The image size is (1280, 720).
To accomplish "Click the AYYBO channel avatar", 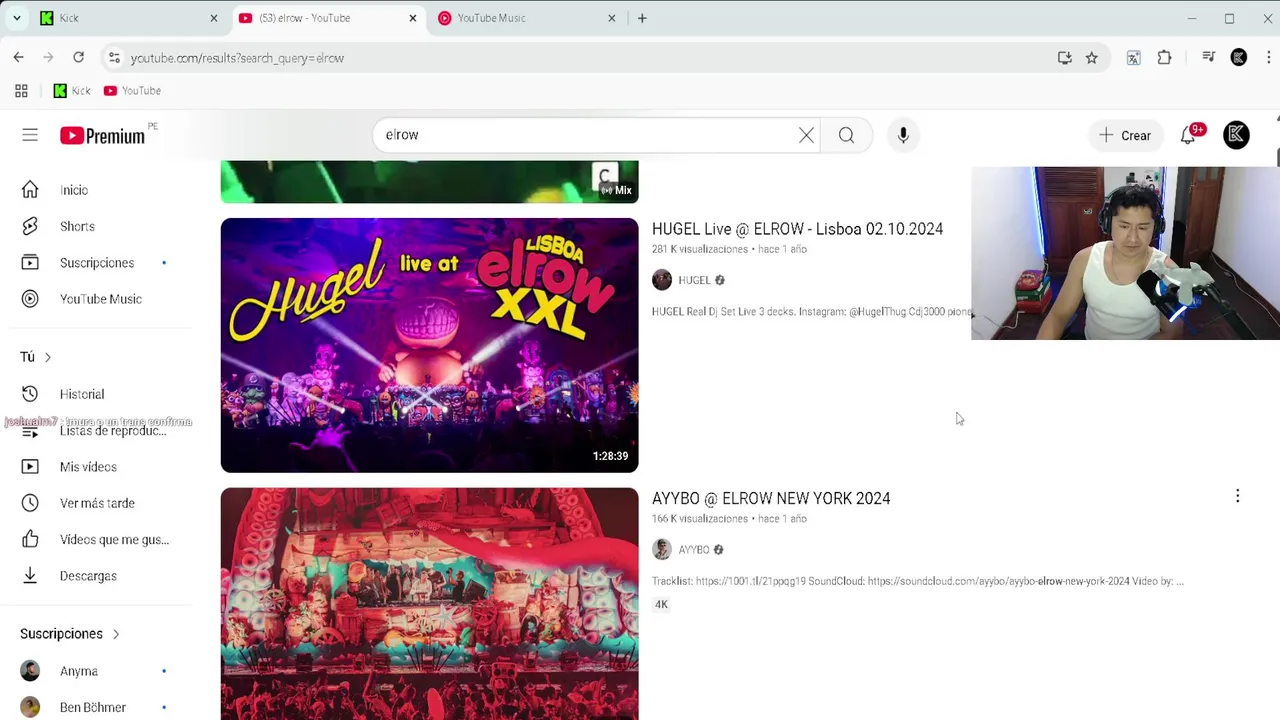I will click(x=662, y=550).
